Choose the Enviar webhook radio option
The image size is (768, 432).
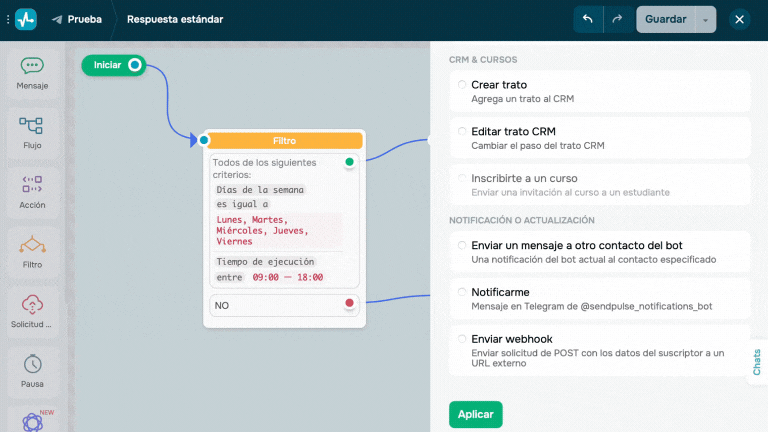[x=462, y=338]
